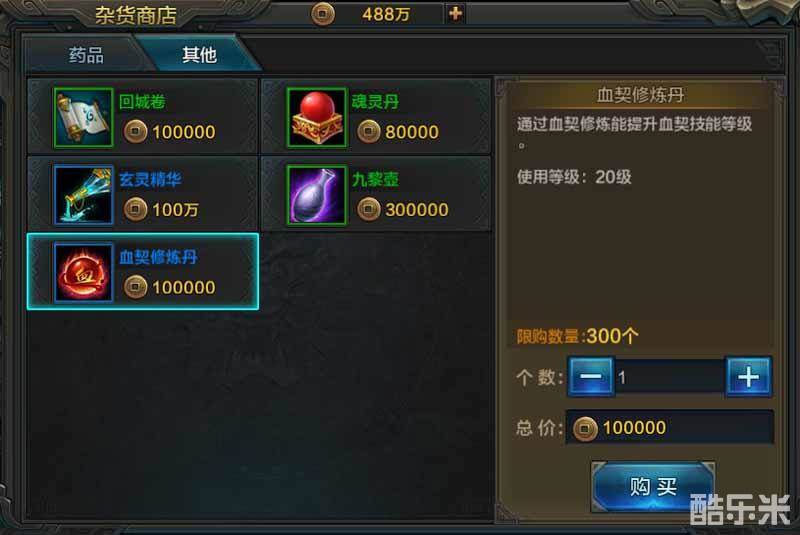Click the 购买 purchase button
Image resolution: width=800 pixels, height=535 pixels.
pyautogui.click(x=653, y=487)
